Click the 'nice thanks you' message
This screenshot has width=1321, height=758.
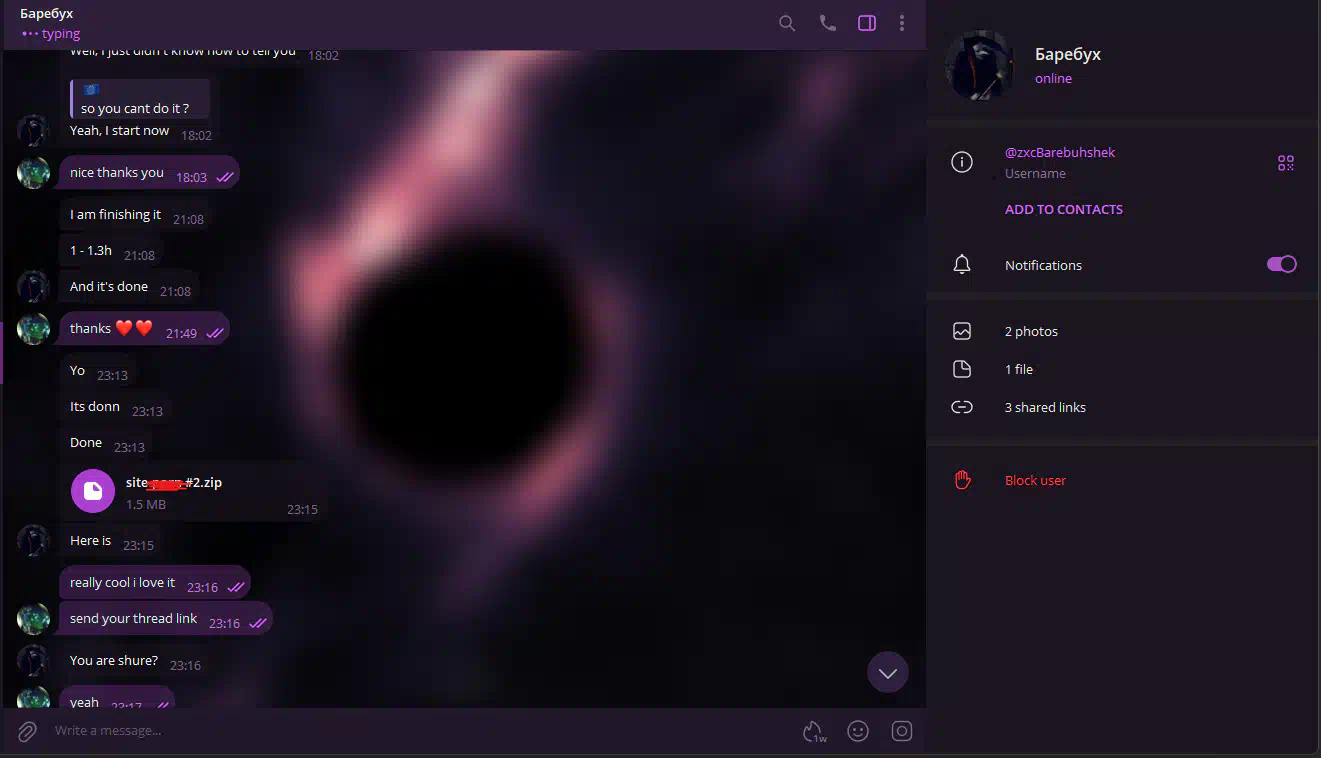pos(150,173)
